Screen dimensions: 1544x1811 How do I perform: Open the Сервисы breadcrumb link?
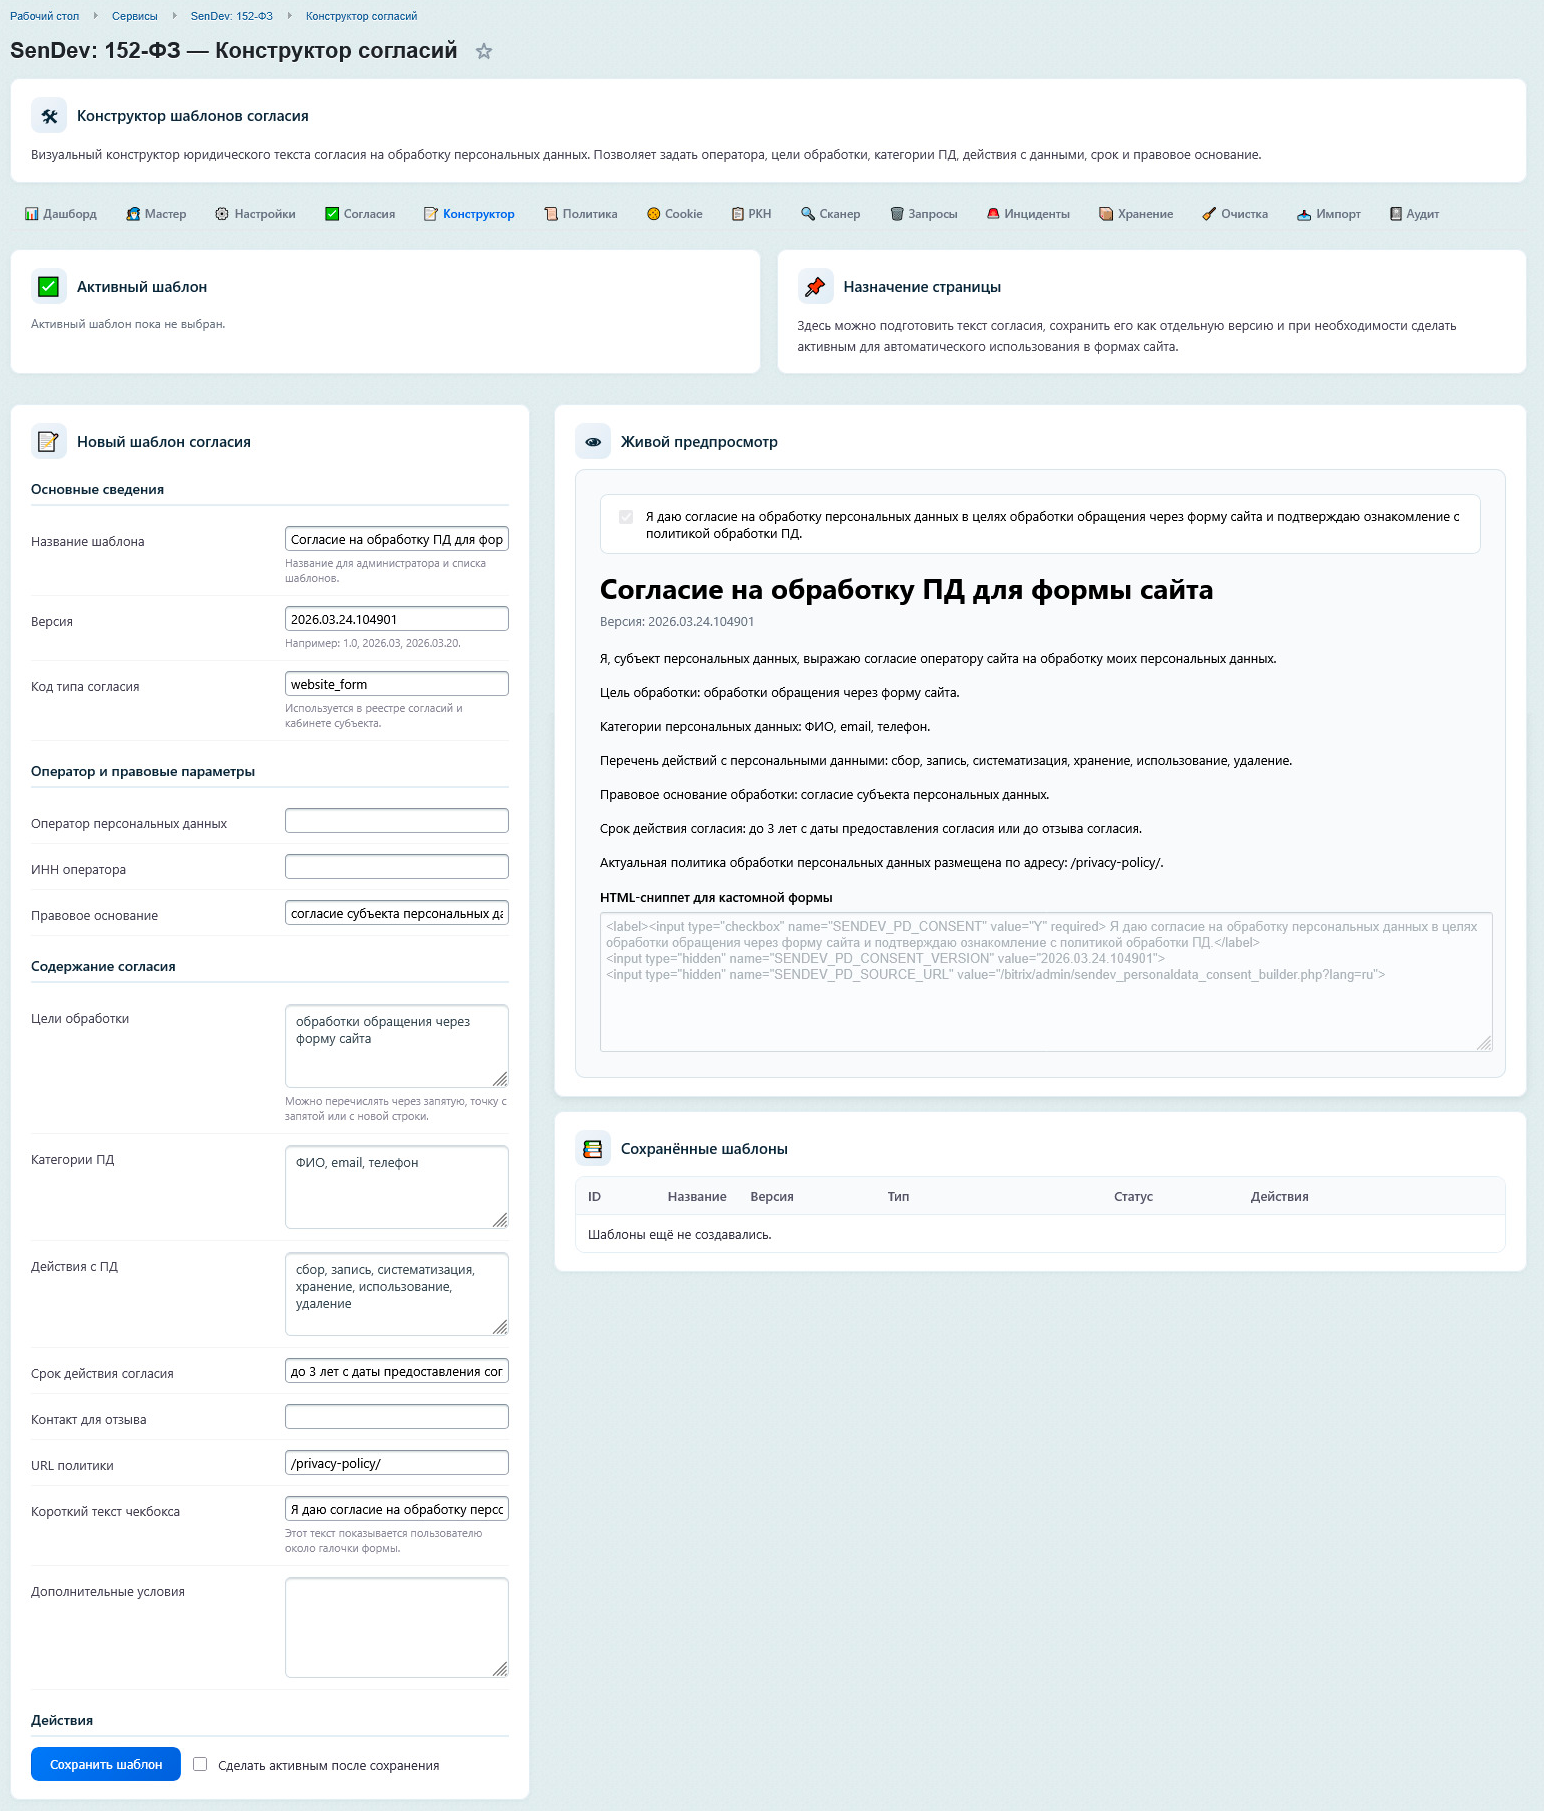(x=135, y=16)
